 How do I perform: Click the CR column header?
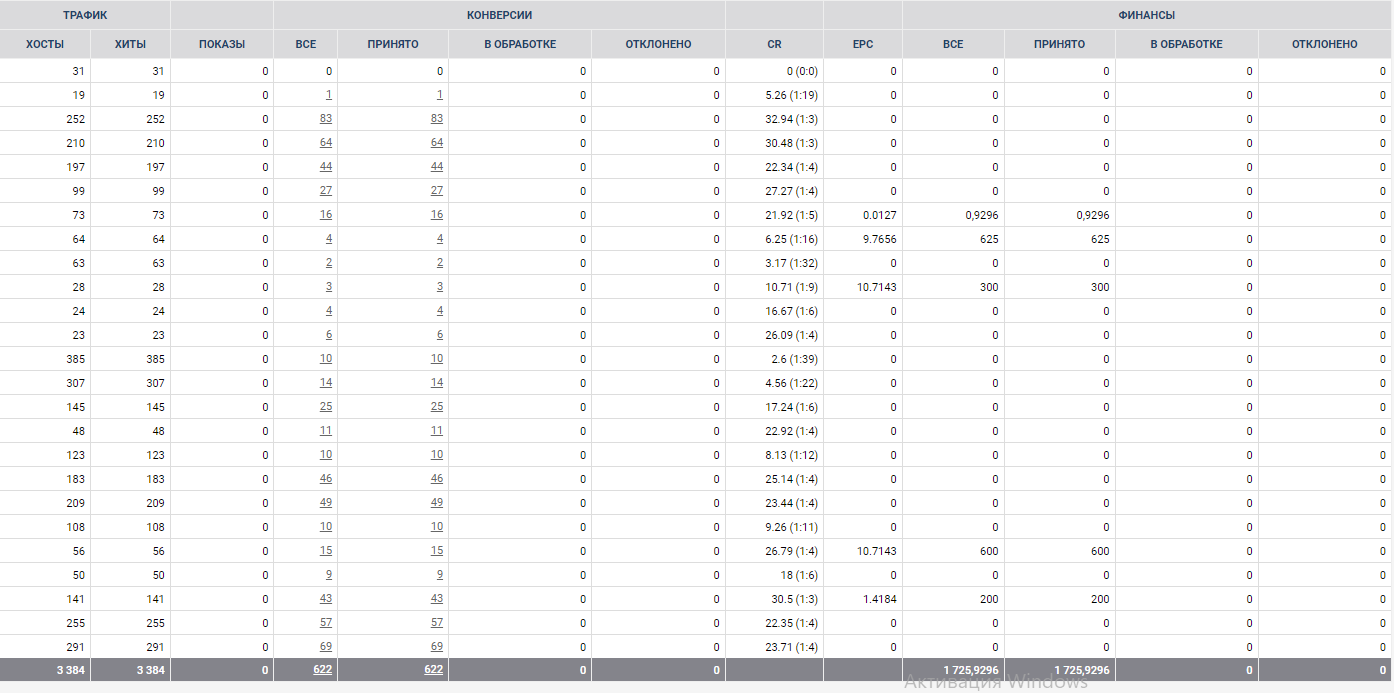tap(775, 44)
